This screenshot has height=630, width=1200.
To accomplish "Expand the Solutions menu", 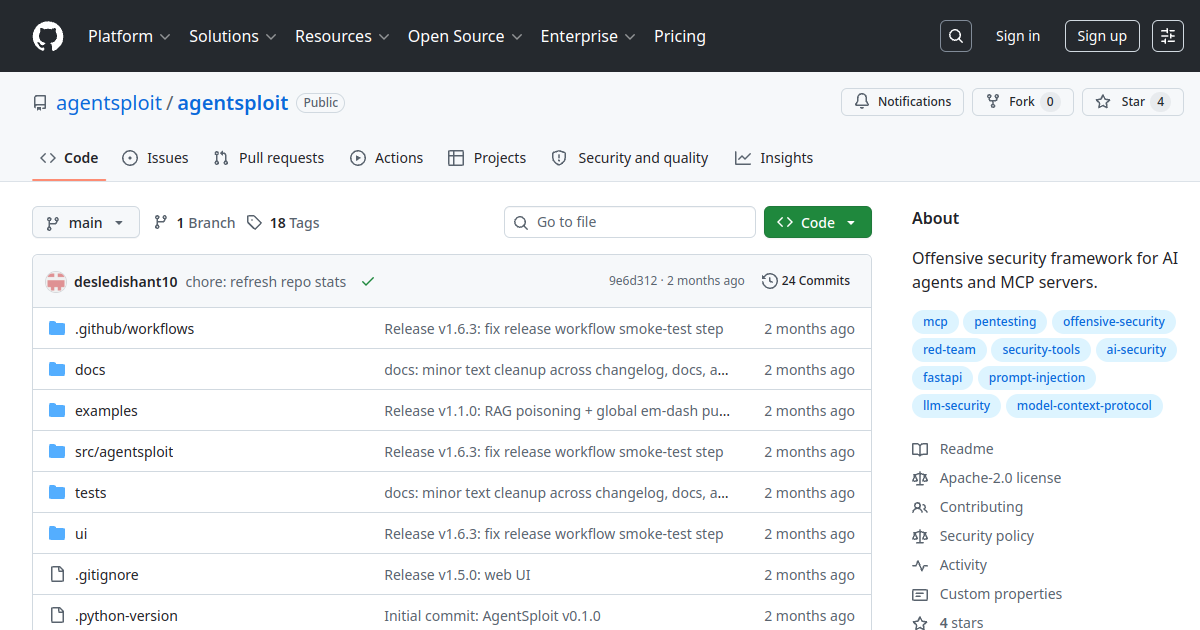I will (232, 36).
